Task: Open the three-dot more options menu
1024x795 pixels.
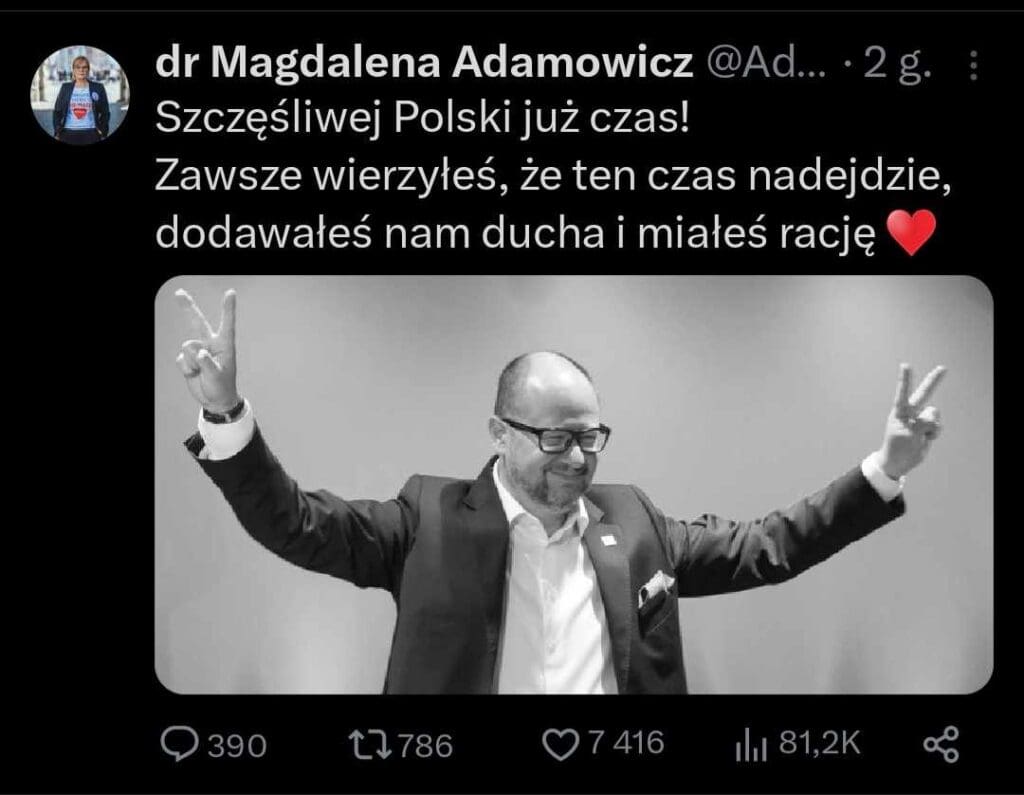Action: [974, 65]
